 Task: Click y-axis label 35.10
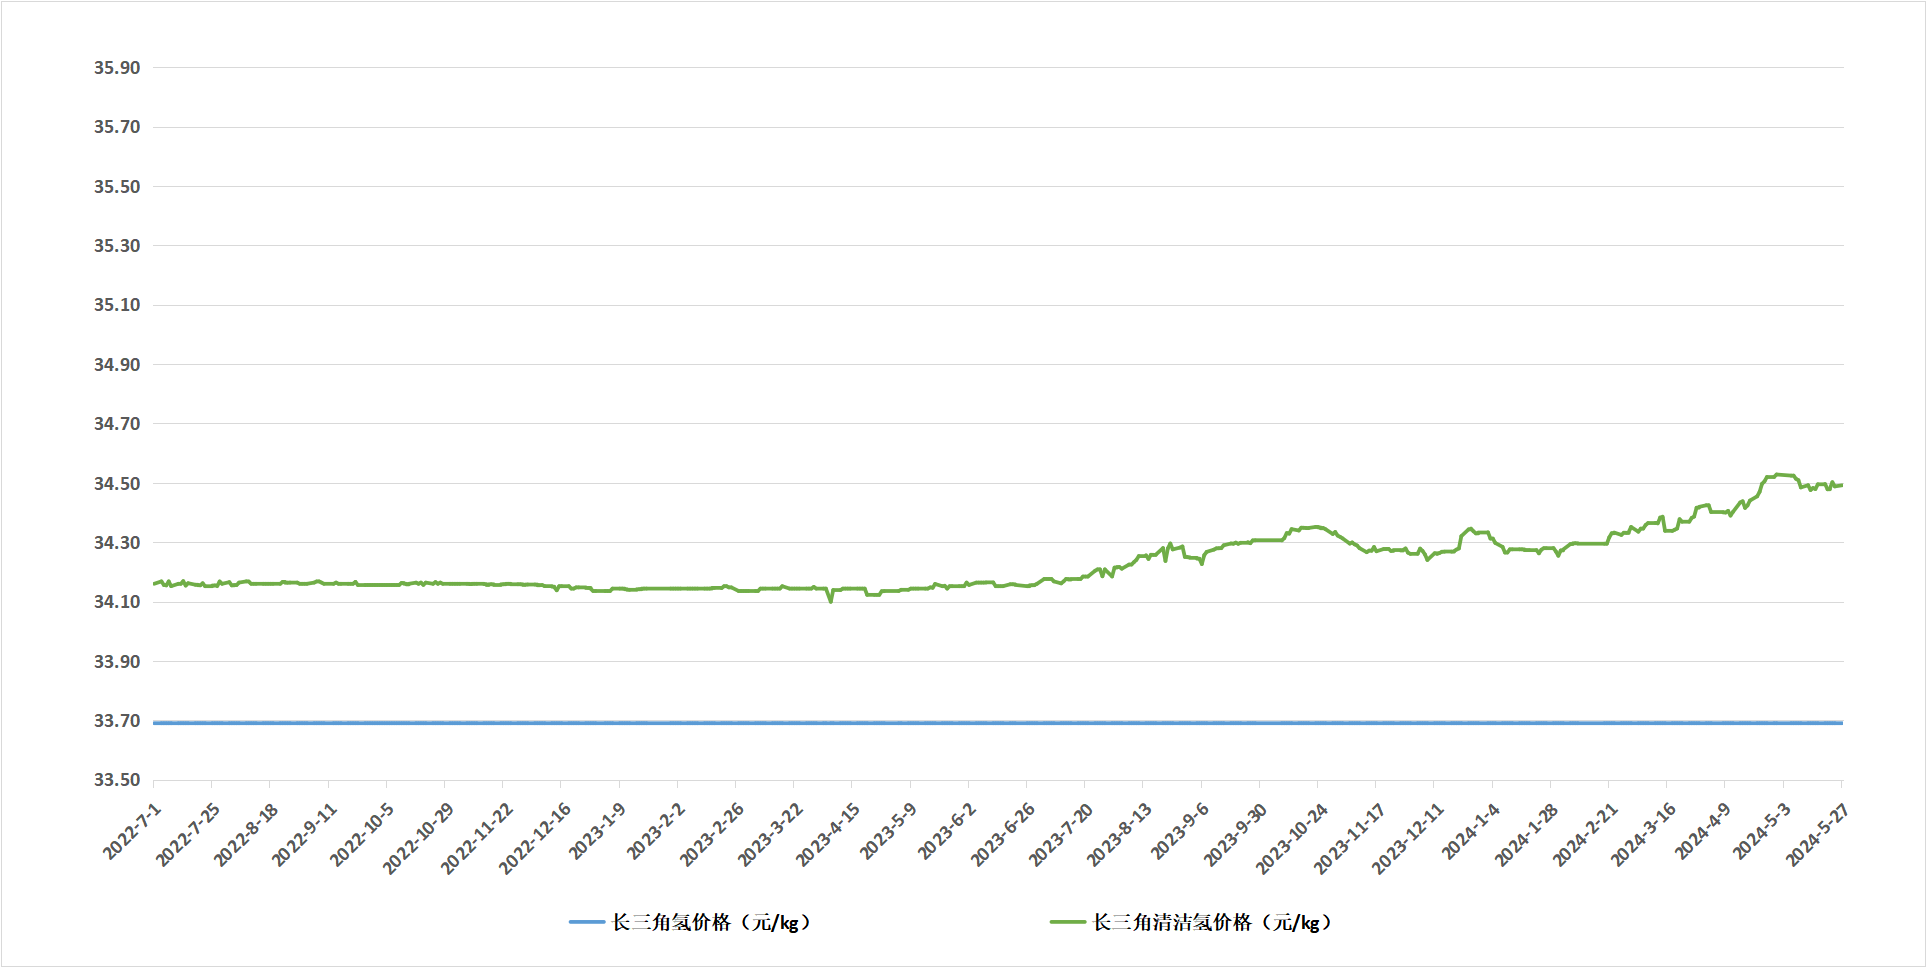pos(117,305)
